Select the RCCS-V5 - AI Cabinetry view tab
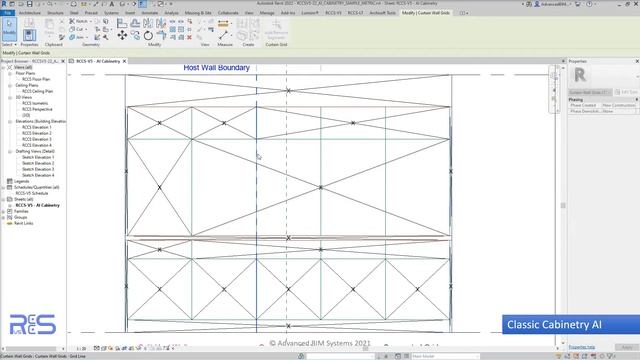640x360 pixels. coord(98,61)
